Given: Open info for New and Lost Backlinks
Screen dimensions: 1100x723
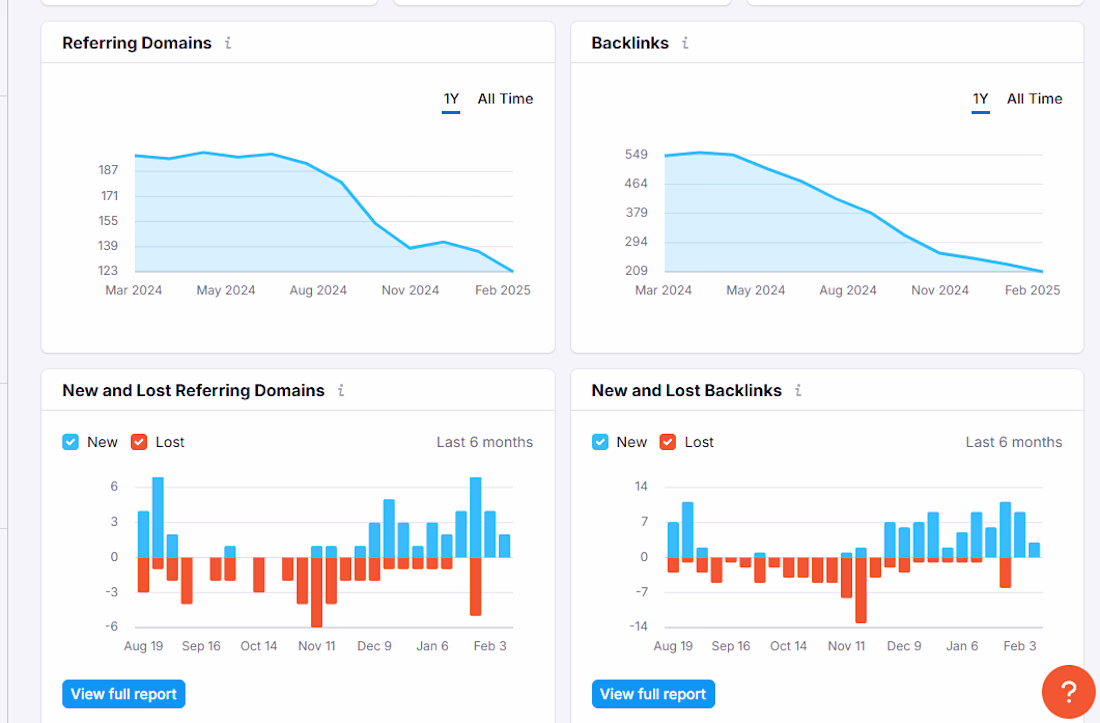Looking at the screenshot, I should 798,391.
